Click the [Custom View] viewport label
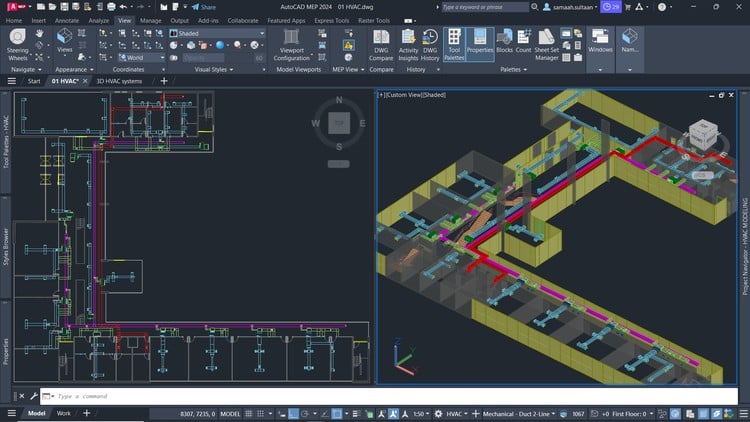 click(404, 95)
